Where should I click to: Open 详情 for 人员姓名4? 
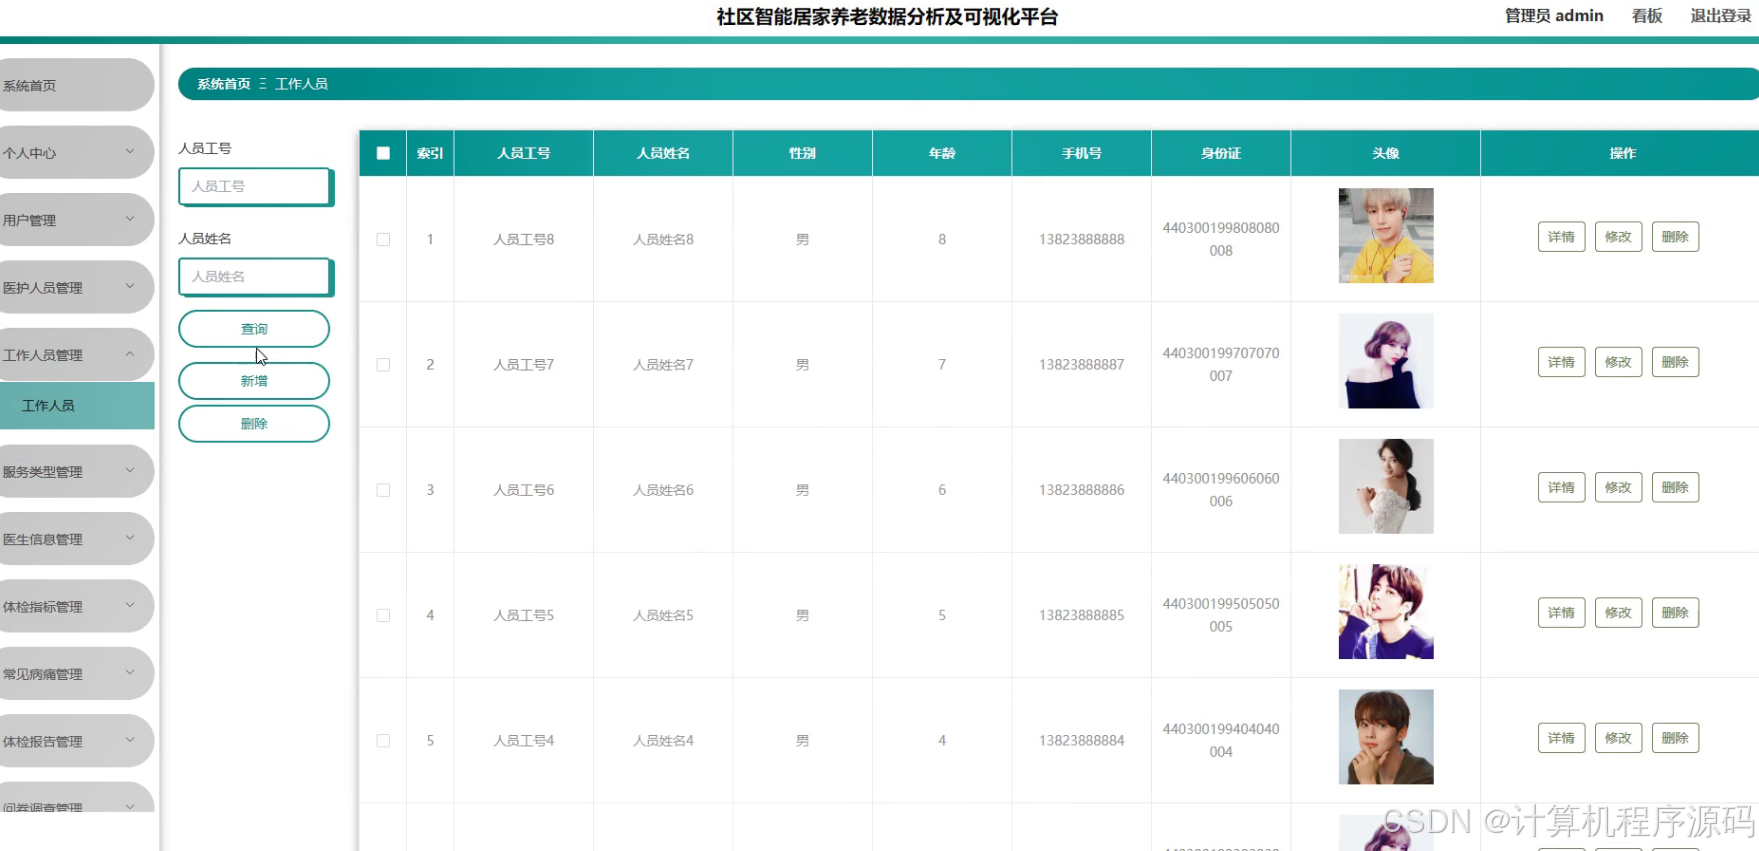1561,738
